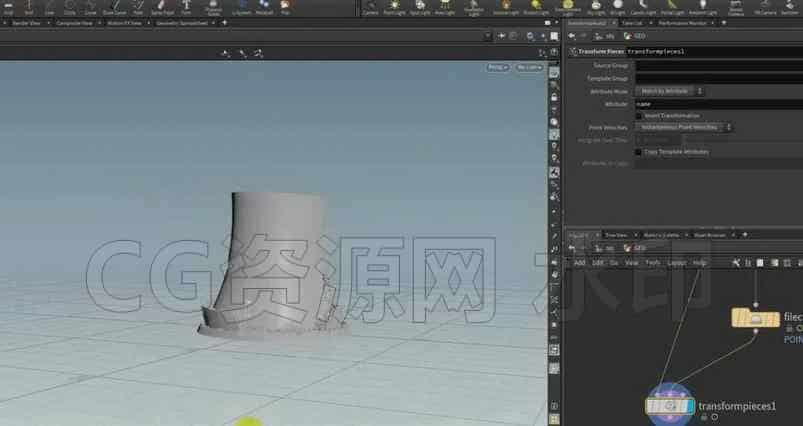Select the Circle shelf tool
The width and height of the screenshot is (803, 426).
coord(70,7)
